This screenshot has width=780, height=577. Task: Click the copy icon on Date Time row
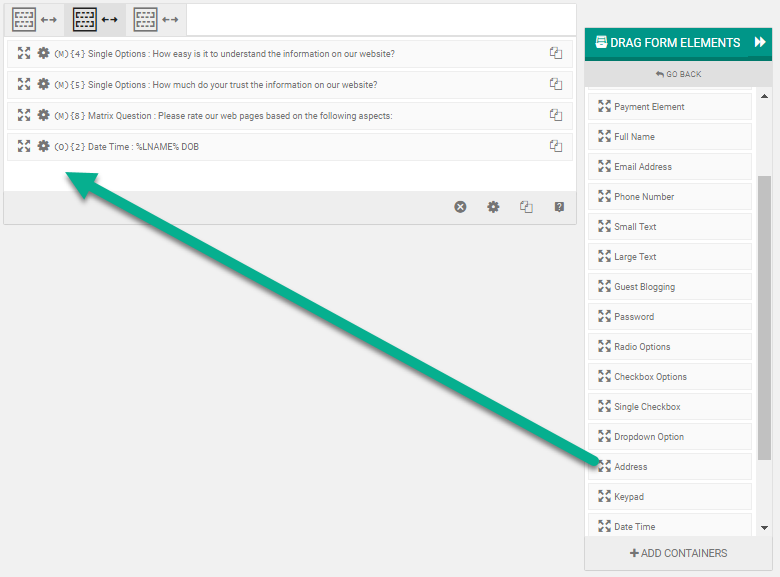556,146
